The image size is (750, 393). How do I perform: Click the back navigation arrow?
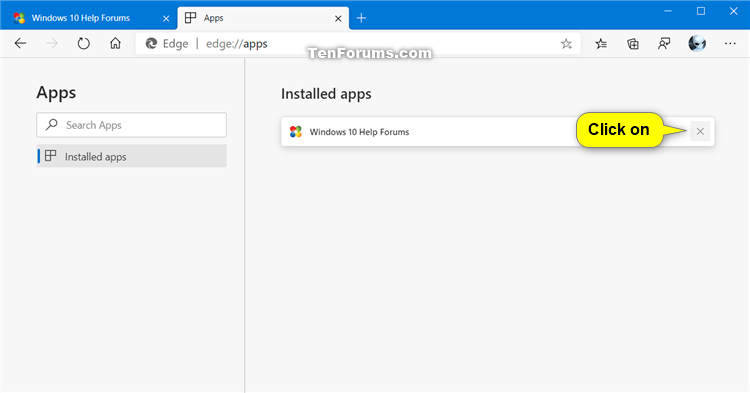20,44
